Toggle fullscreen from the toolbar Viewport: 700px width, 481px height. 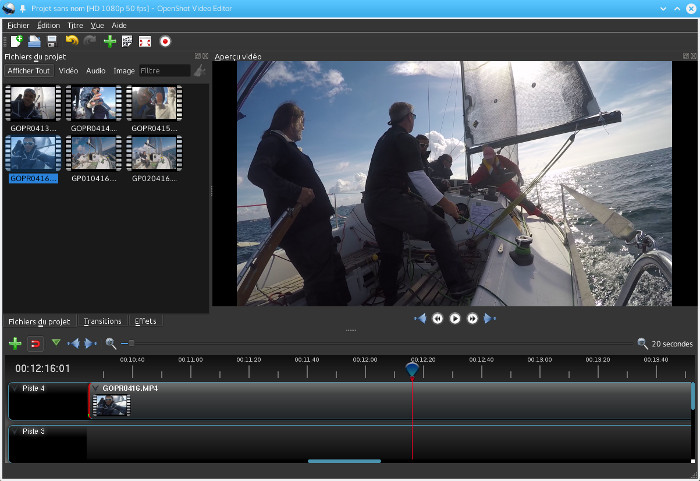tap(145, 41)
